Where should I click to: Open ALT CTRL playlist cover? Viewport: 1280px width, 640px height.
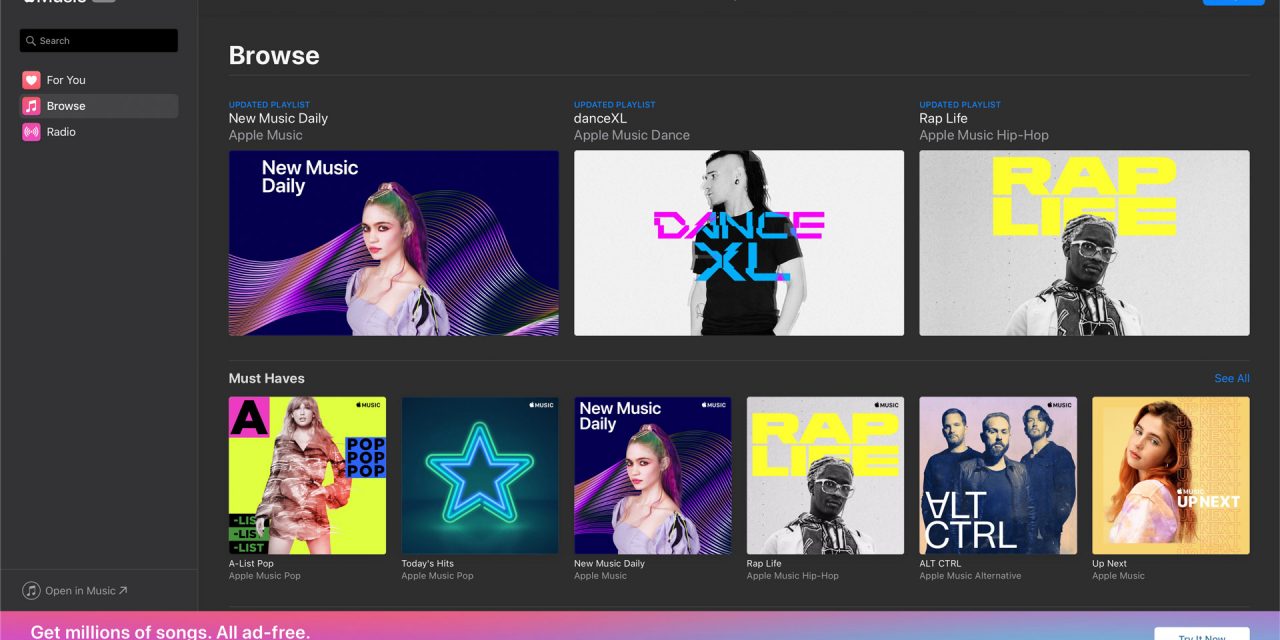pos(998,476)
